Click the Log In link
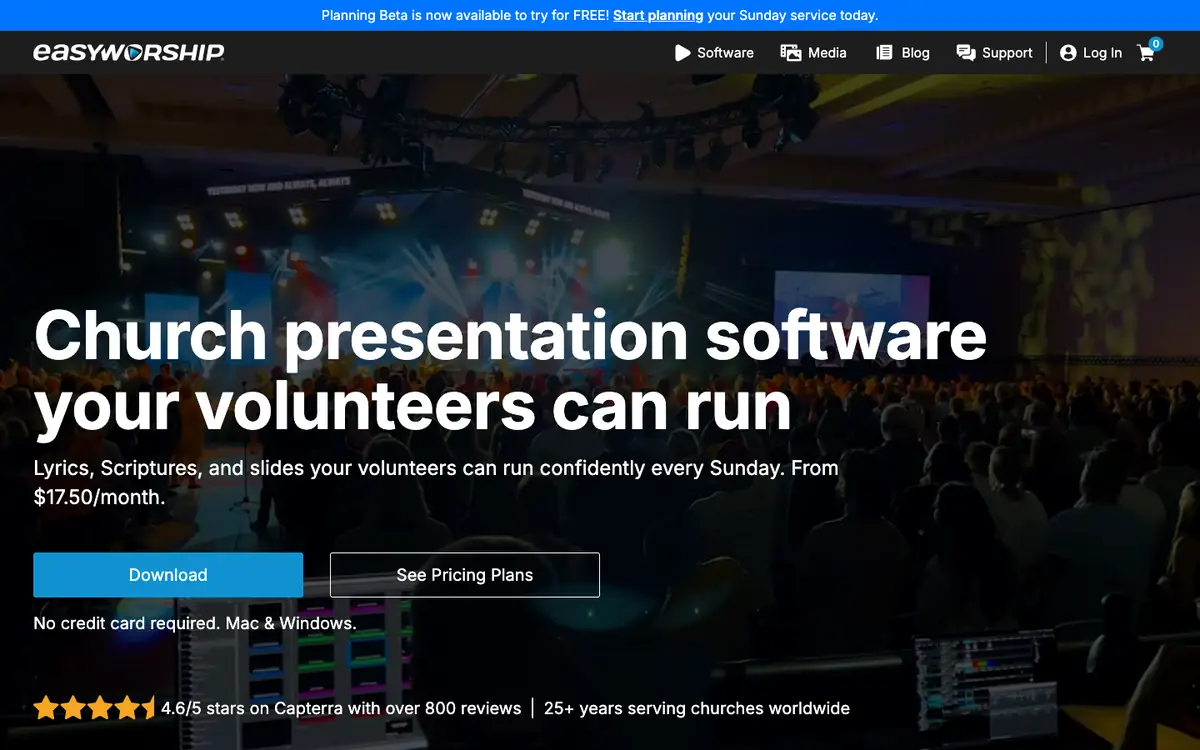This screenshot has width=1200, height=750. (1091, 53)
